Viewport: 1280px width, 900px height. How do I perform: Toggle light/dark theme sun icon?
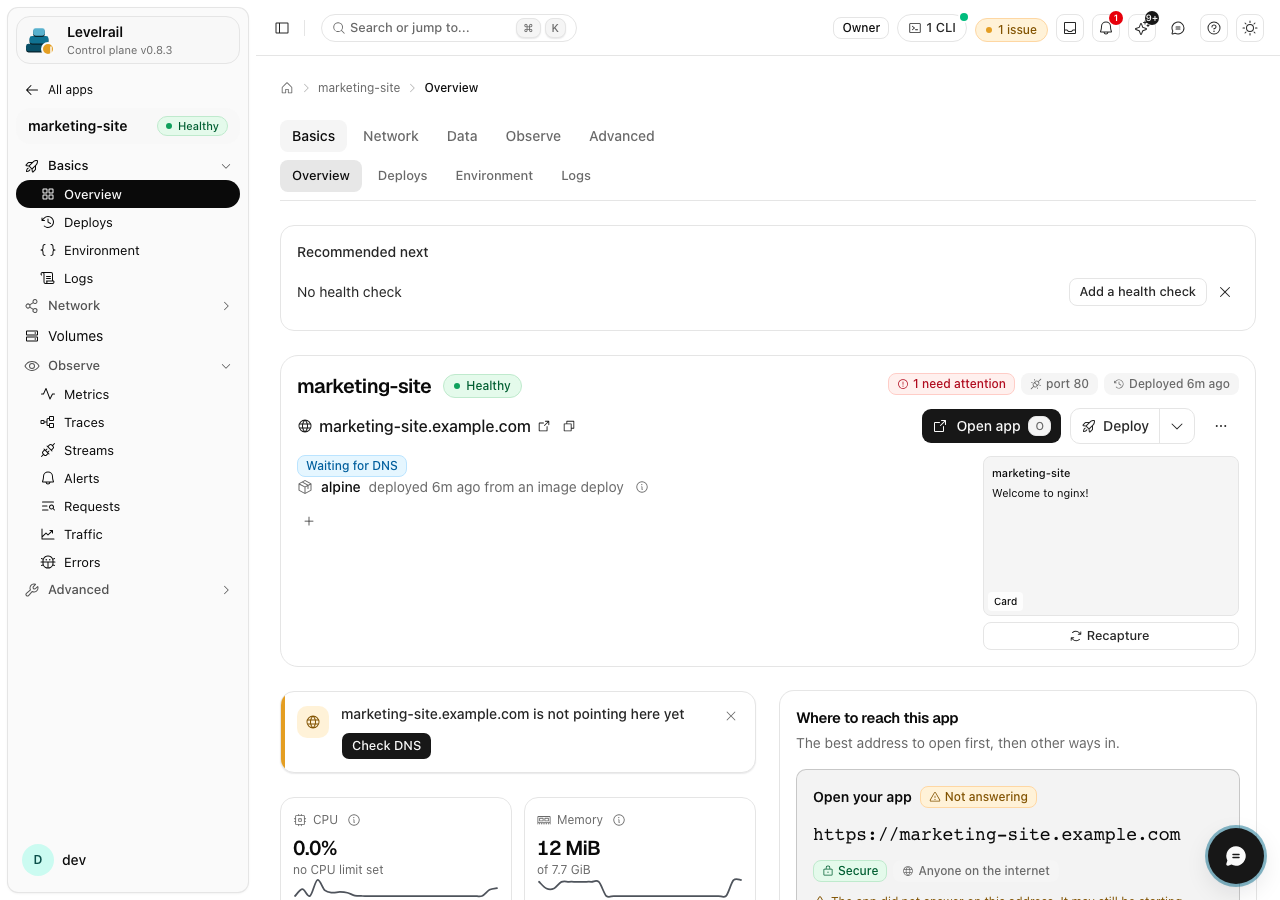tap(1250, 28)
